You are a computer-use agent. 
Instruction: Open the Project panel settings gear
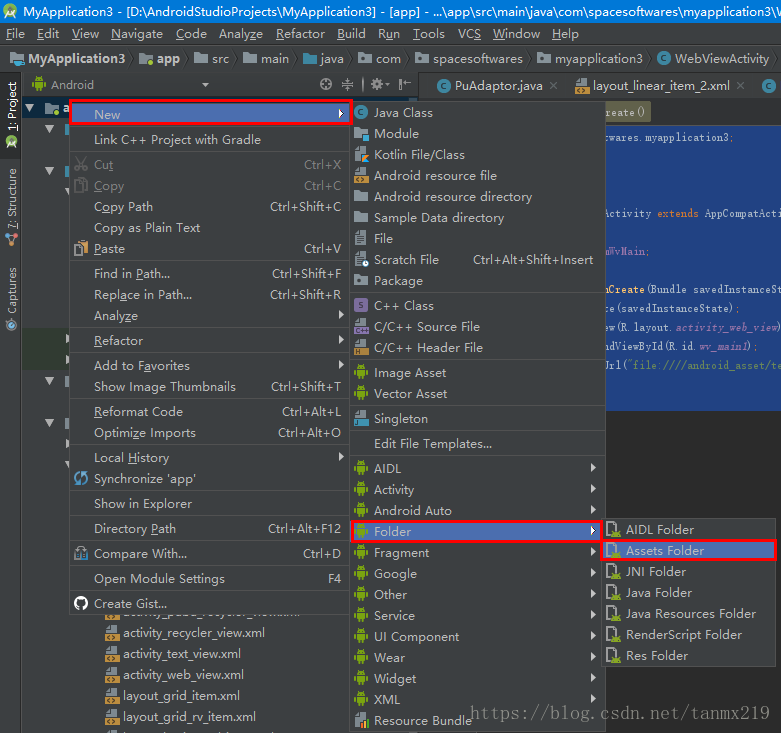click(380, 85)
